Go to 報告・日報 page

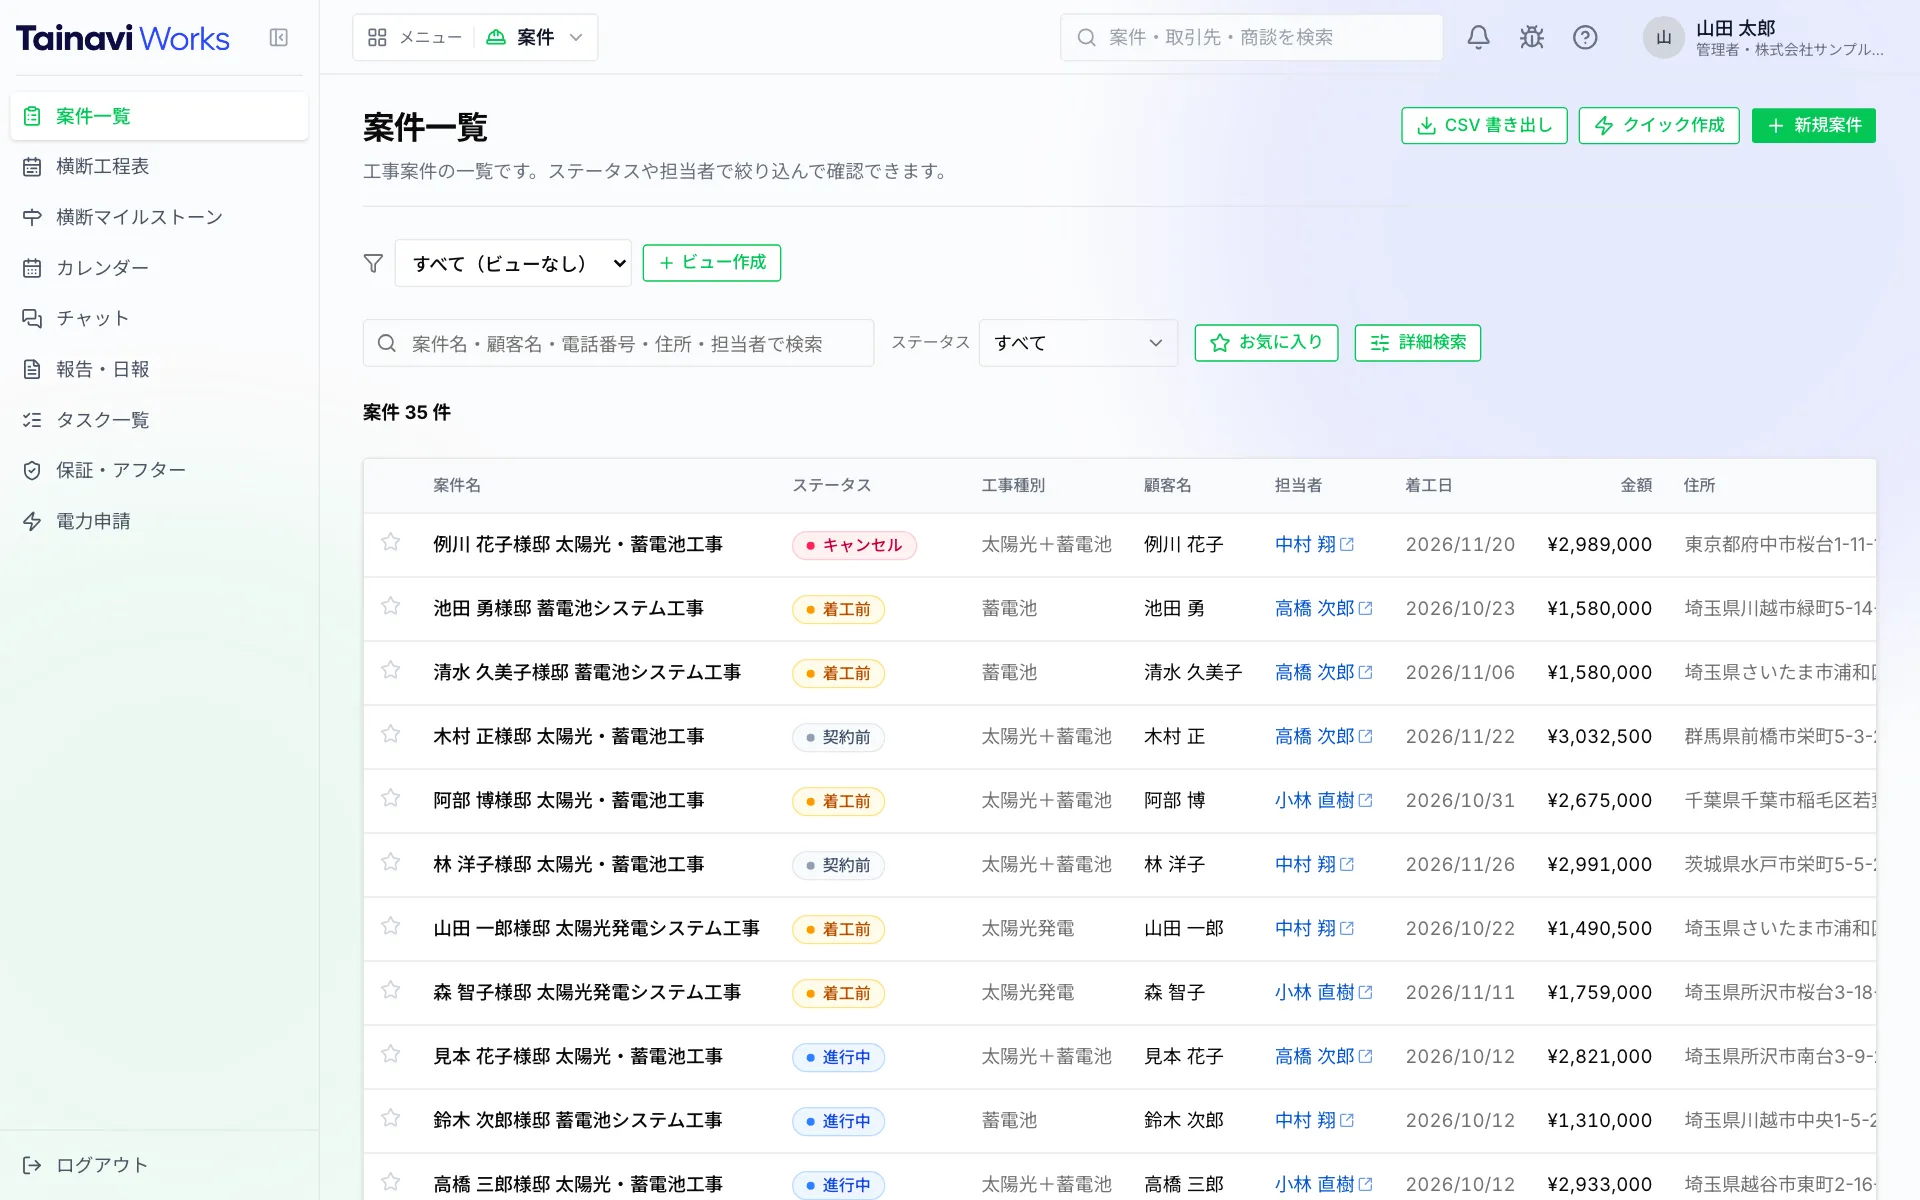[x=159, y=370]
